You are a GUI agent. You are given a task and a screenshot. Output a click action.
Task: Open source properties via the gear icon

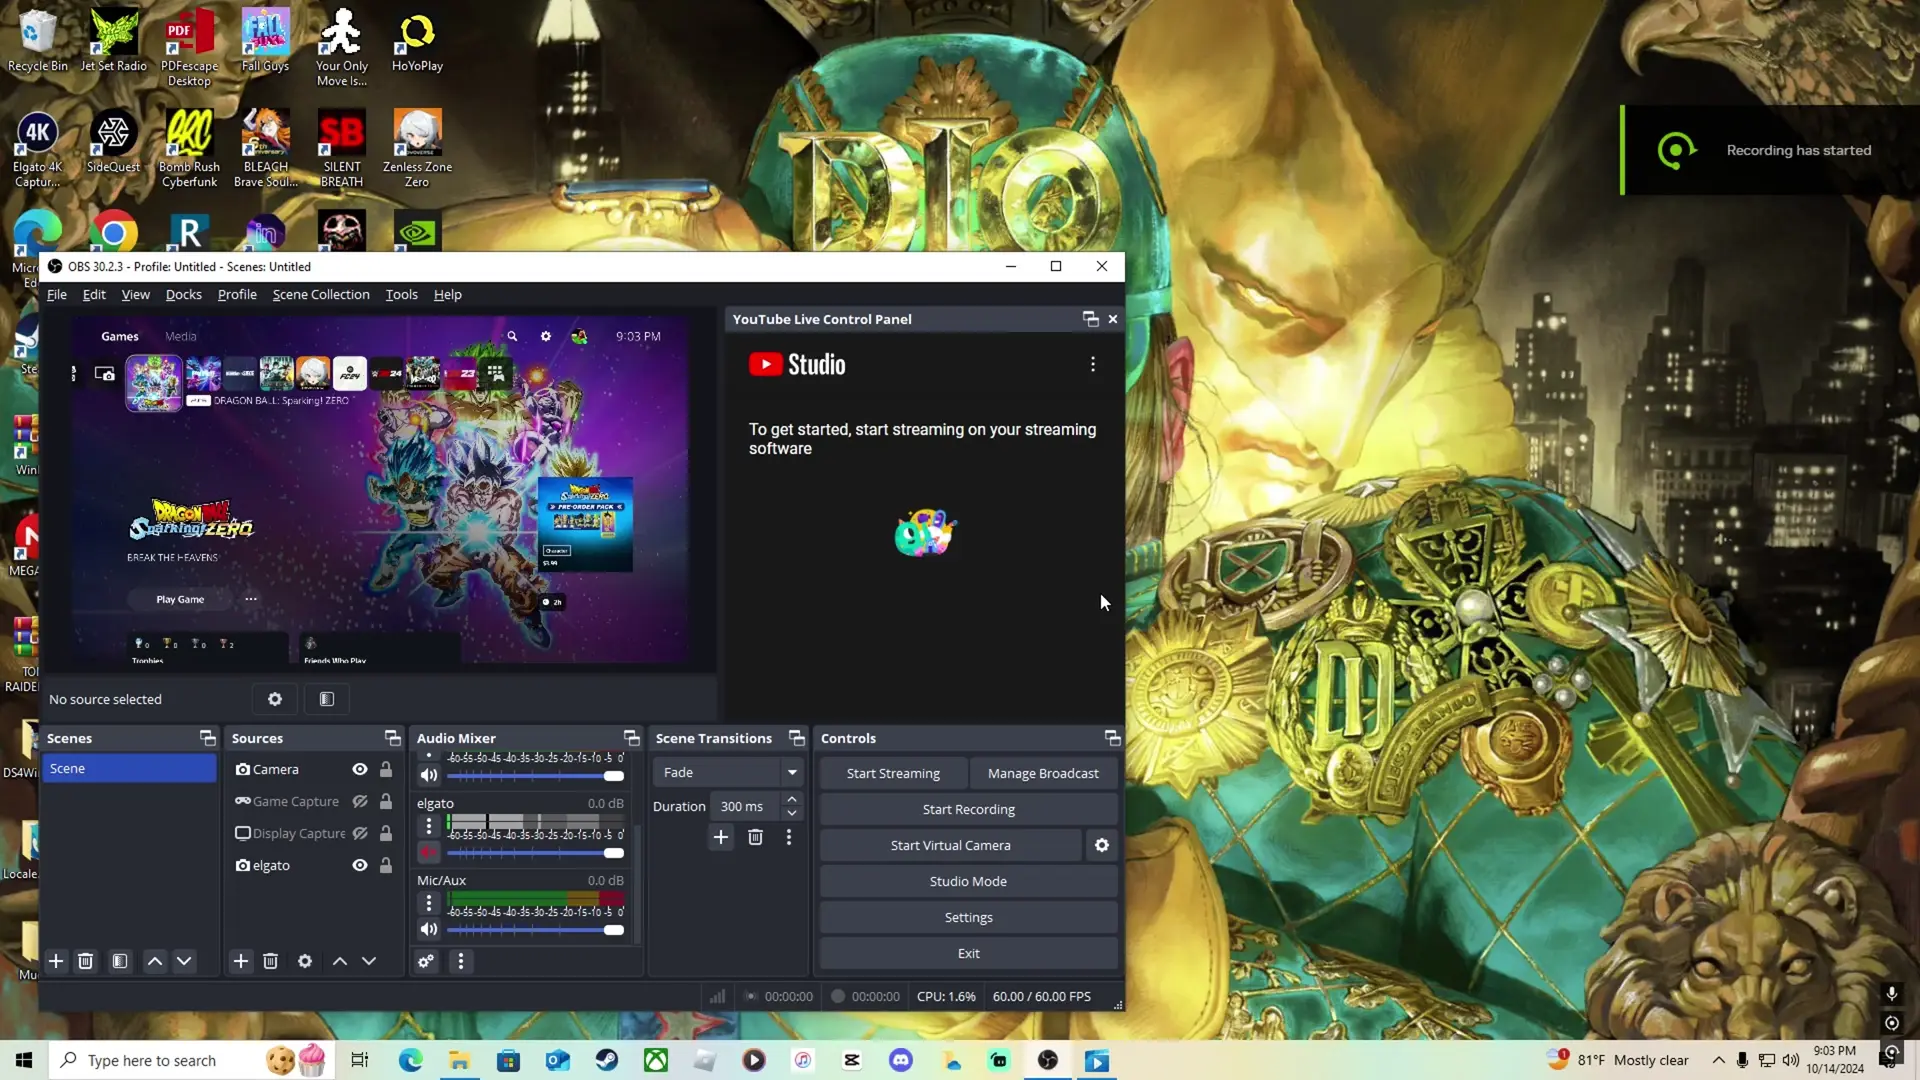pos(305,961)
